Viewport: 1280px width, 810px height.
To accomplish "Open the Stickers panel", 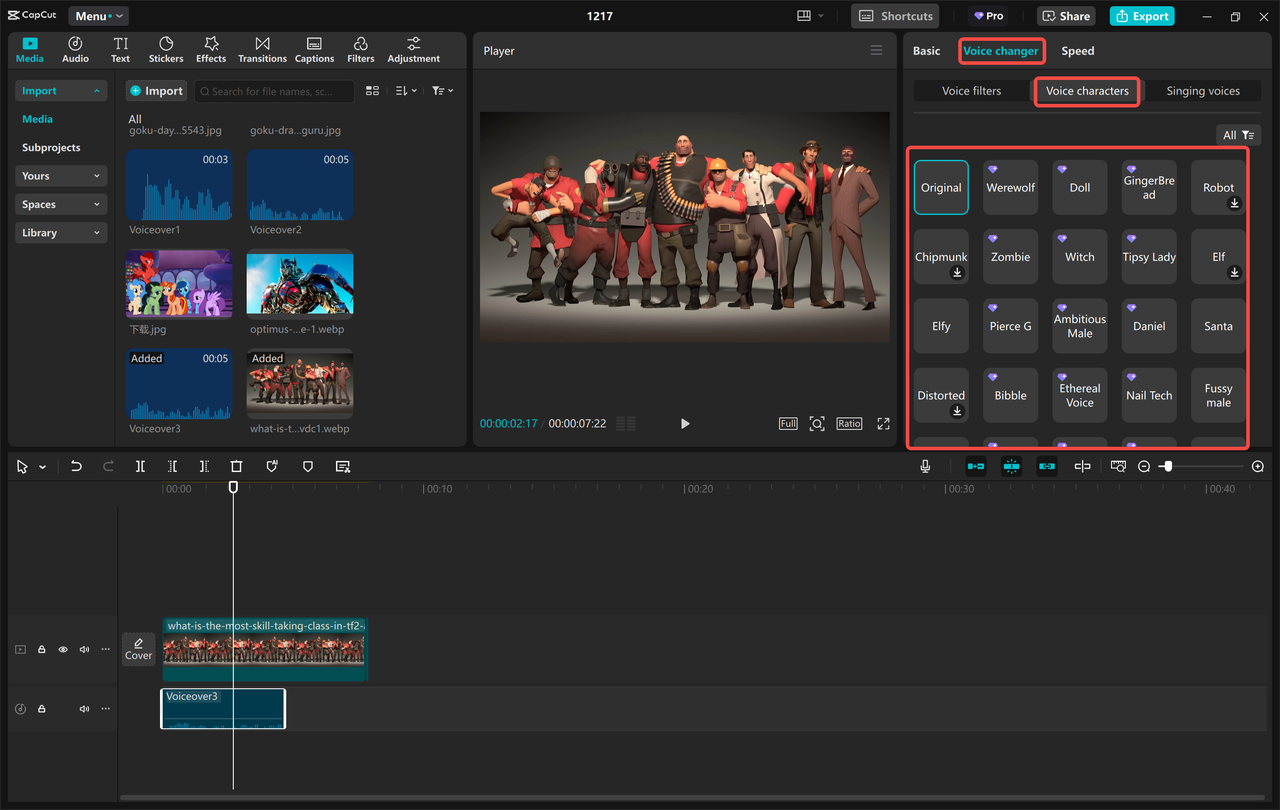I will coord(166,48).
